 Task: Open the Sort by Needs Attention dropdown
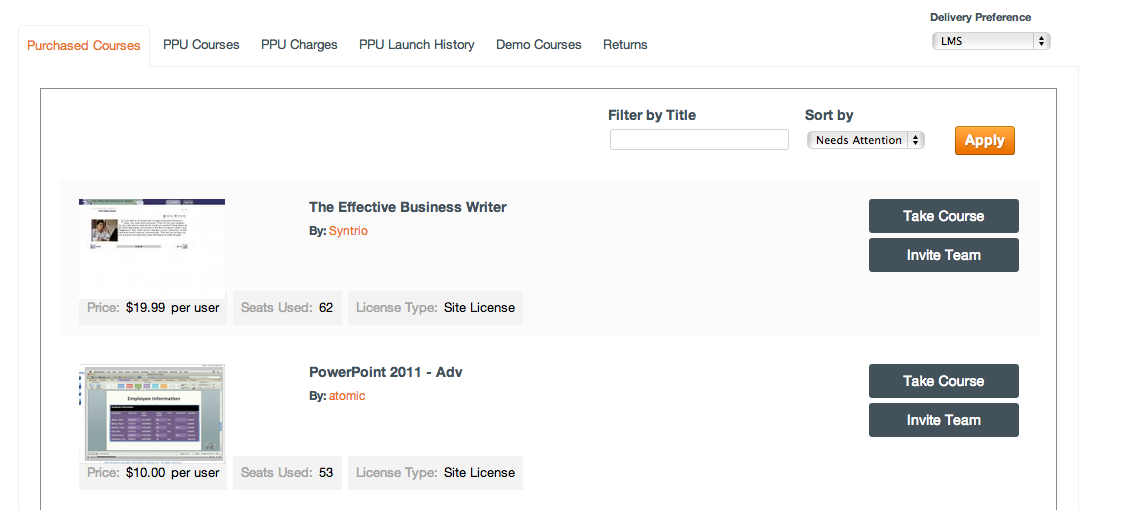coord(865,140)
